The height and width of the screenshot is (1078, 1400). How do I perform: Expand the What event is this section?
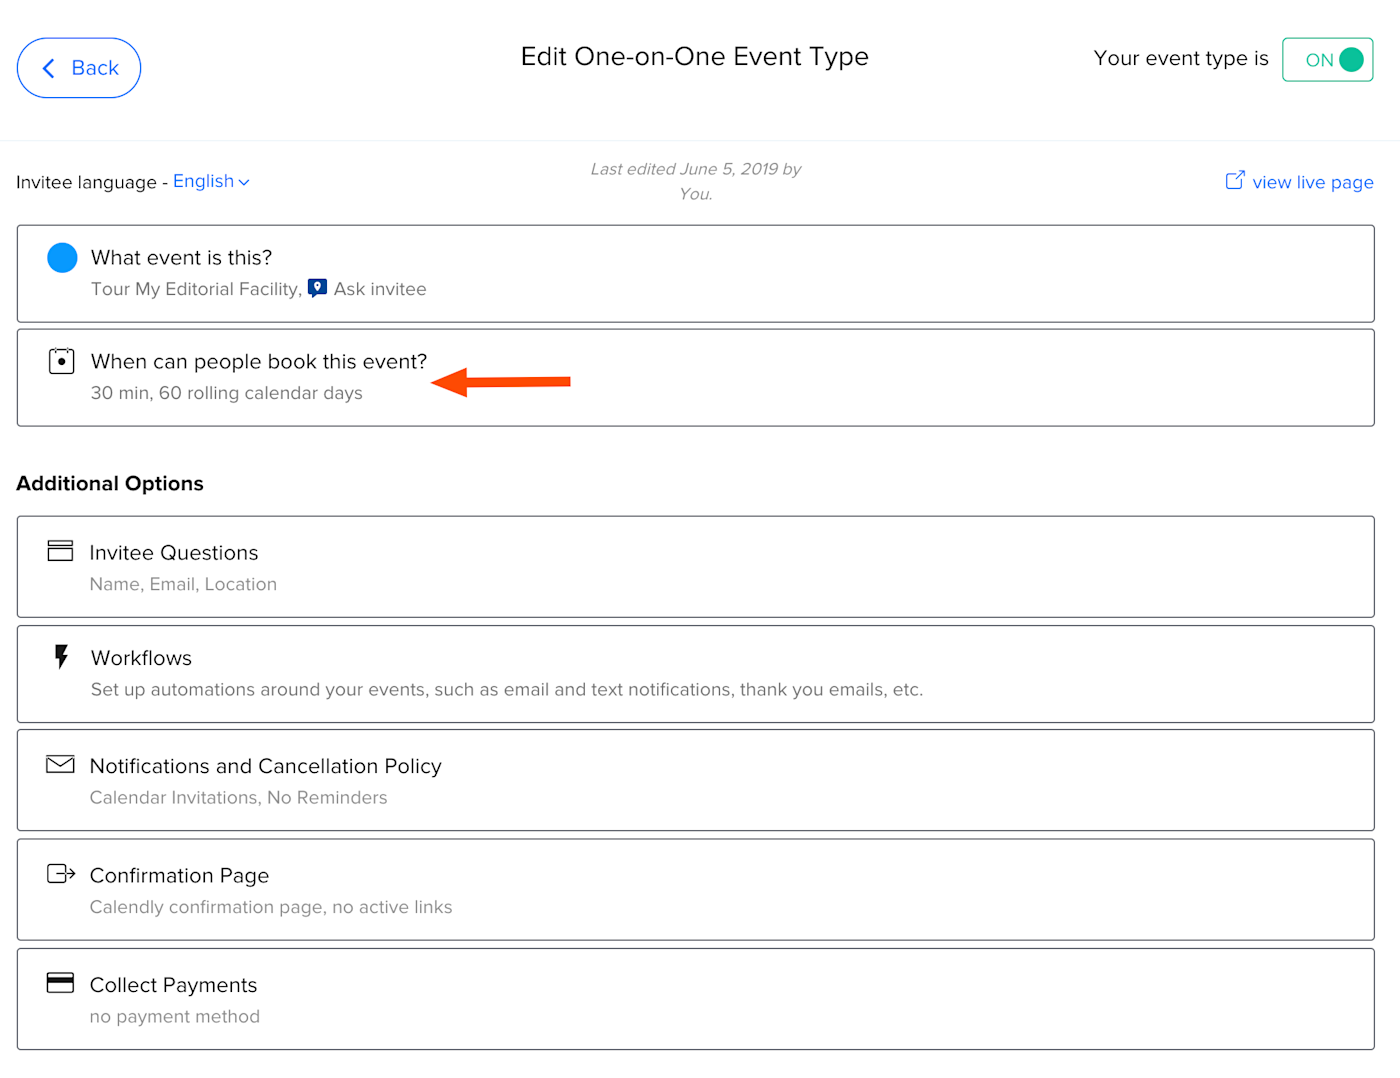[x=695, y=273]
